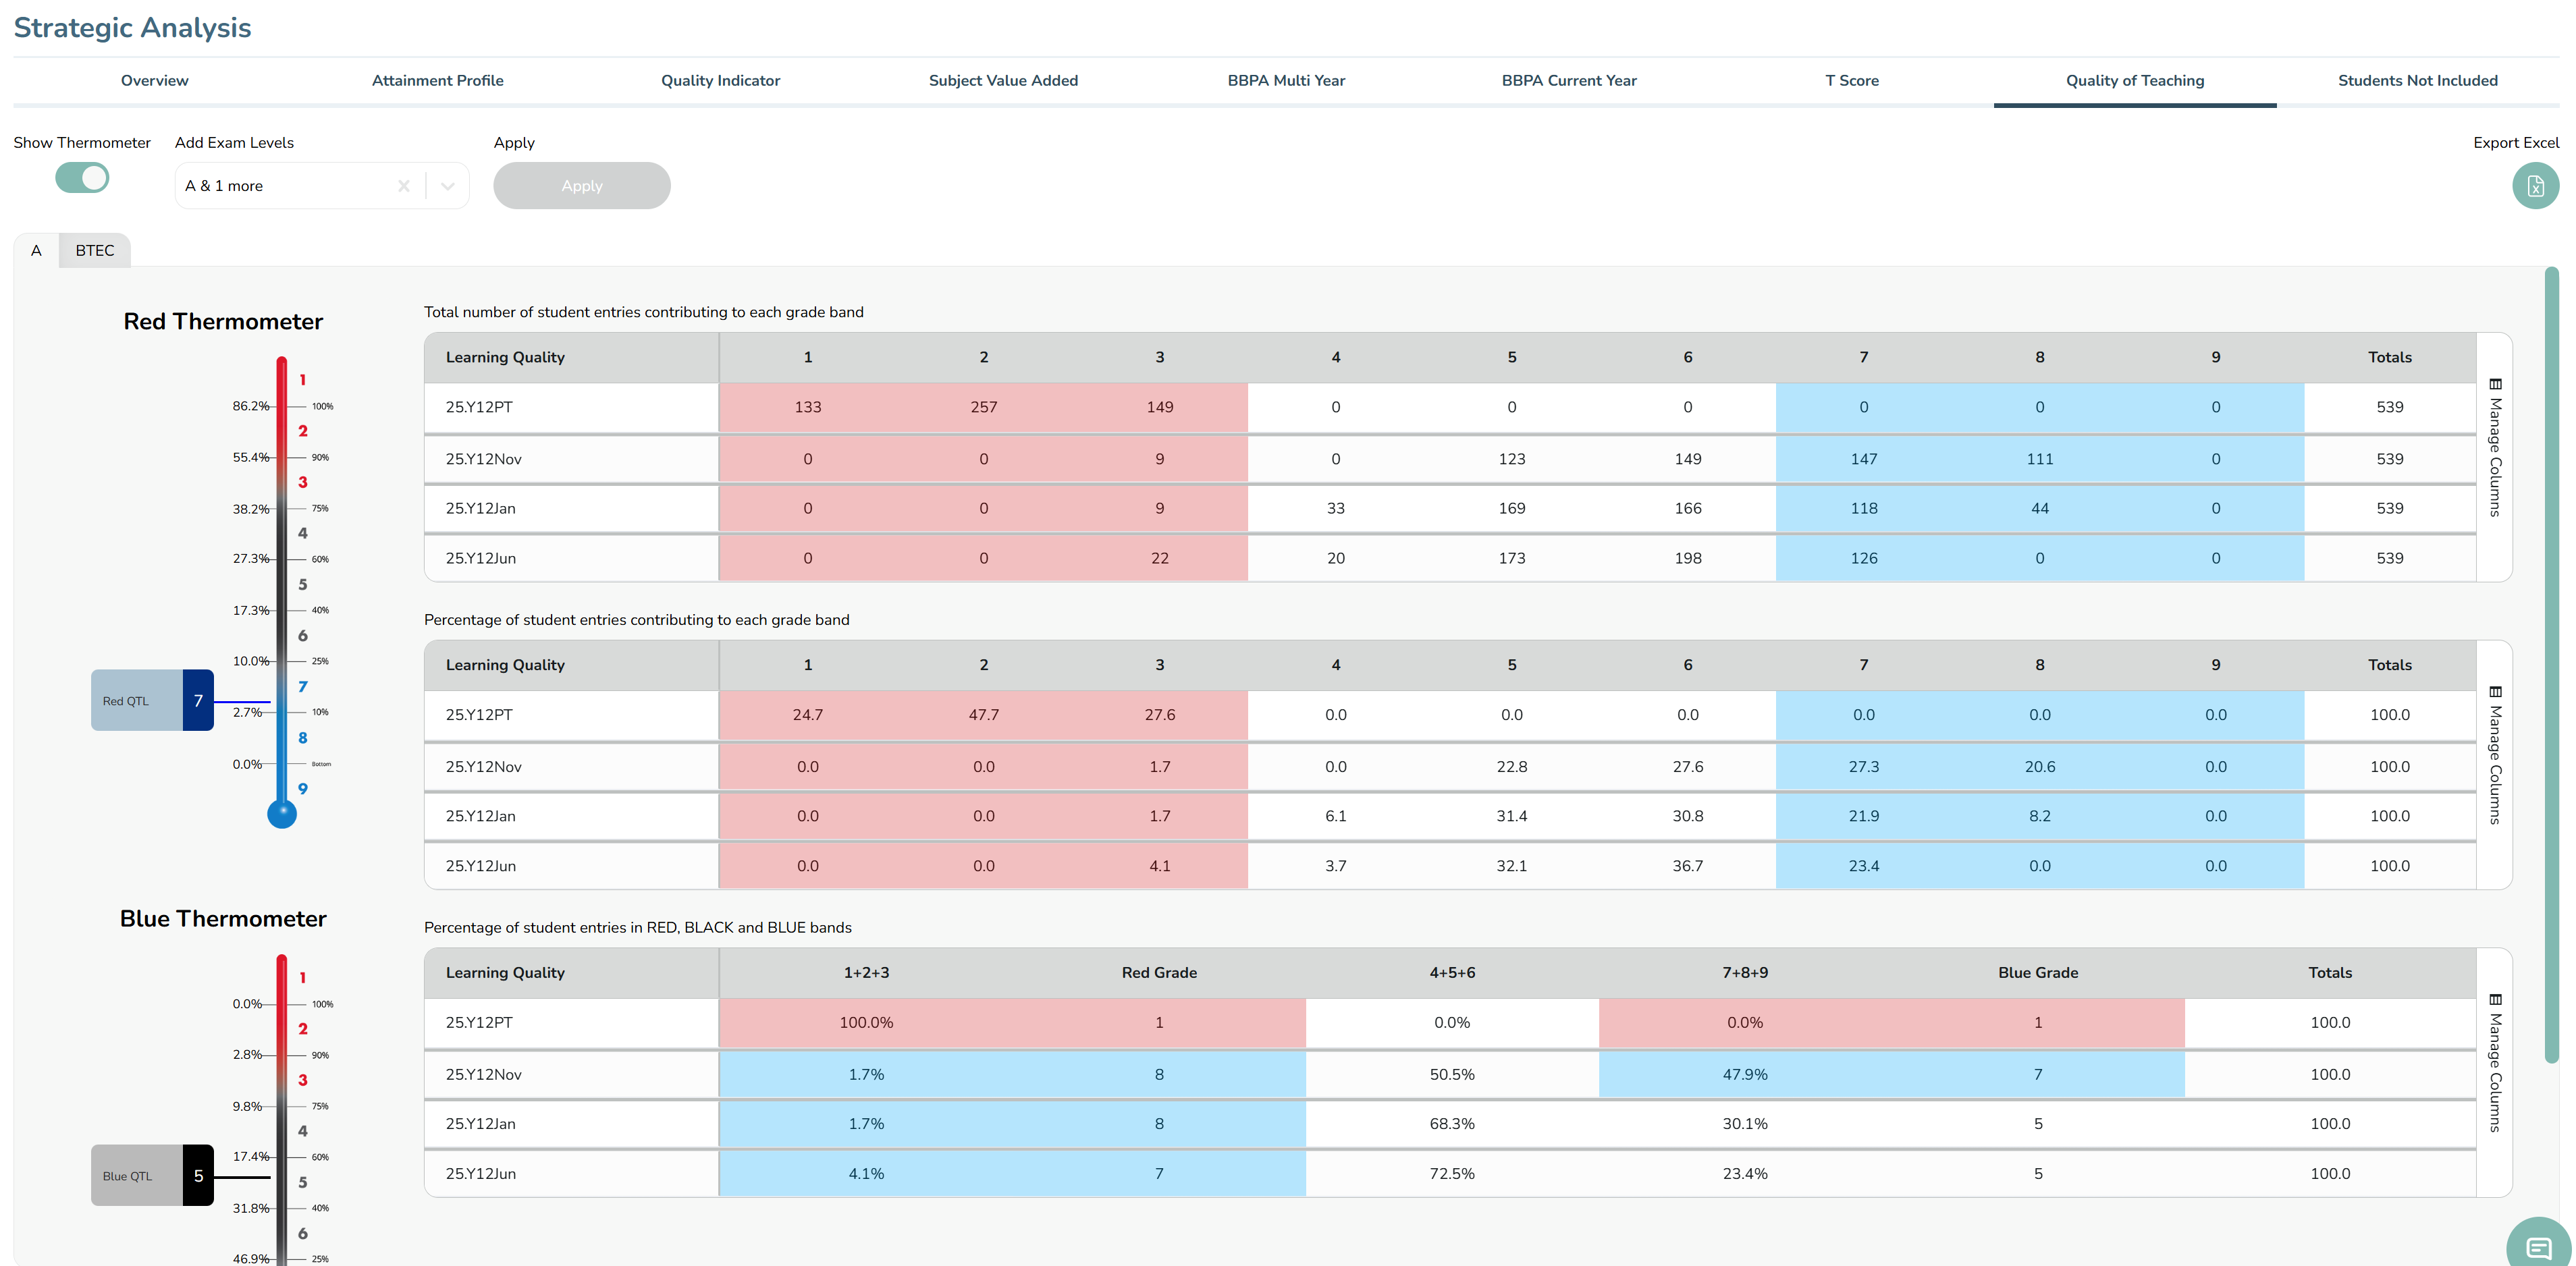Click the page vertical scrollbar
2576x1266 pixels.
[x=2551, y=664]
